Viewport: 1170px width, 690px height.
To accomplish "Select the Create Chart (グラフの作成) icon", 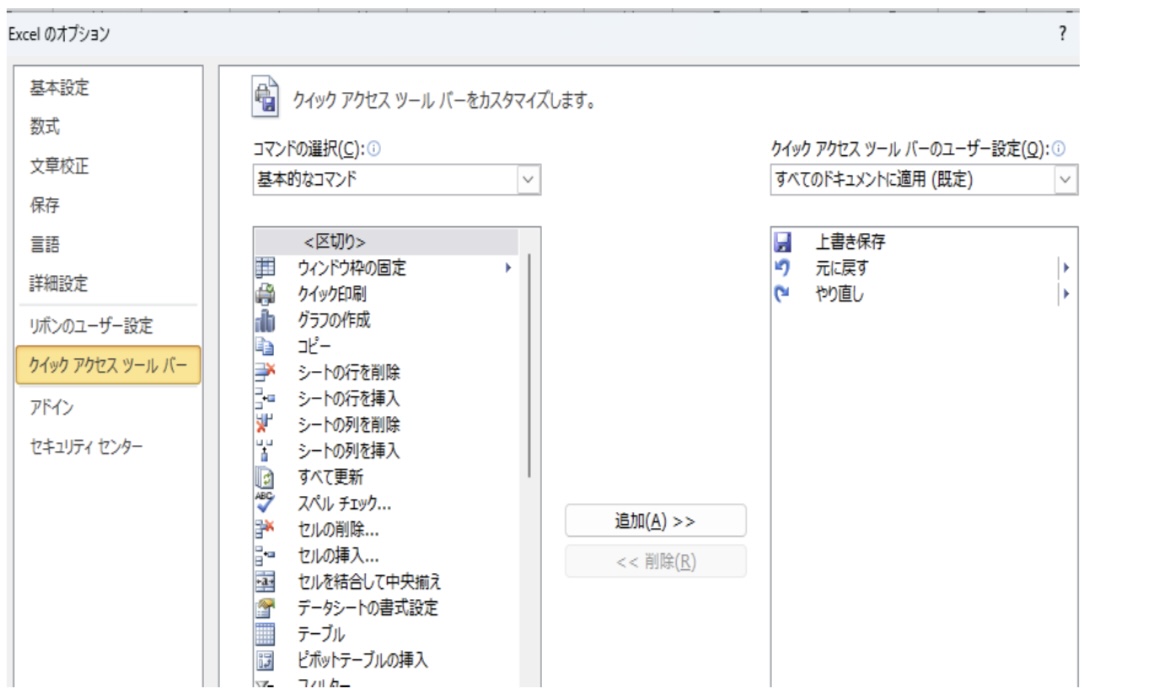I will coord(265,320).
